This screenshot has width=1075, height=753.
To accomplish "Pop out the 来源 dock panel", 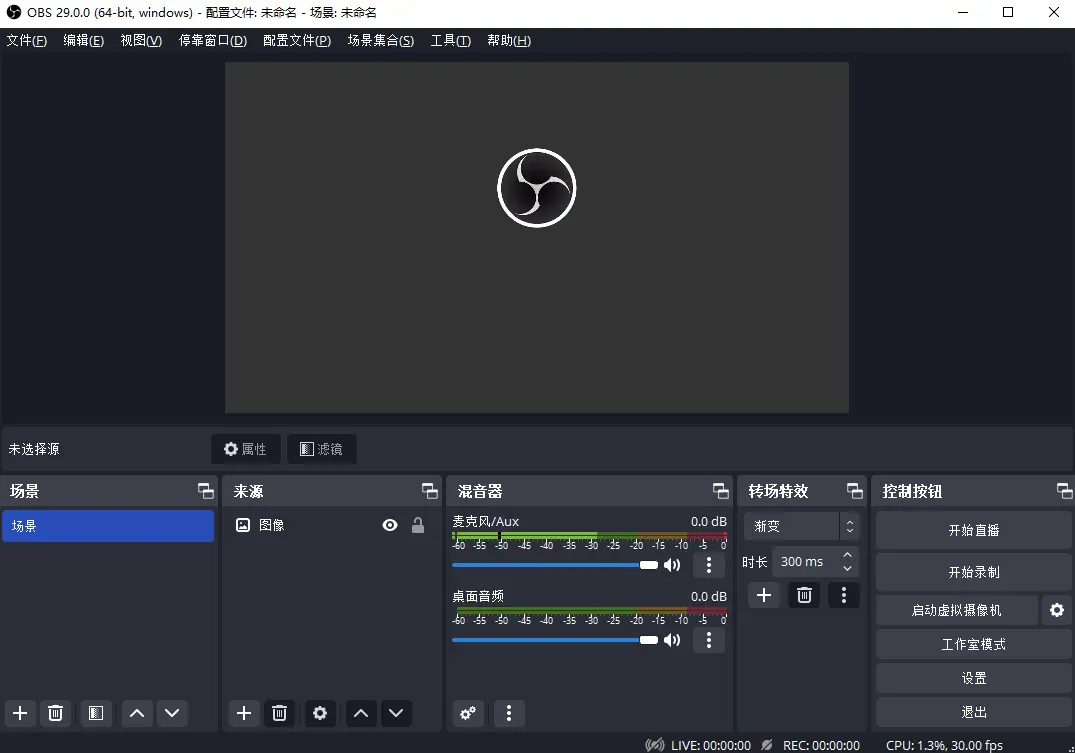I will point(430,491).
